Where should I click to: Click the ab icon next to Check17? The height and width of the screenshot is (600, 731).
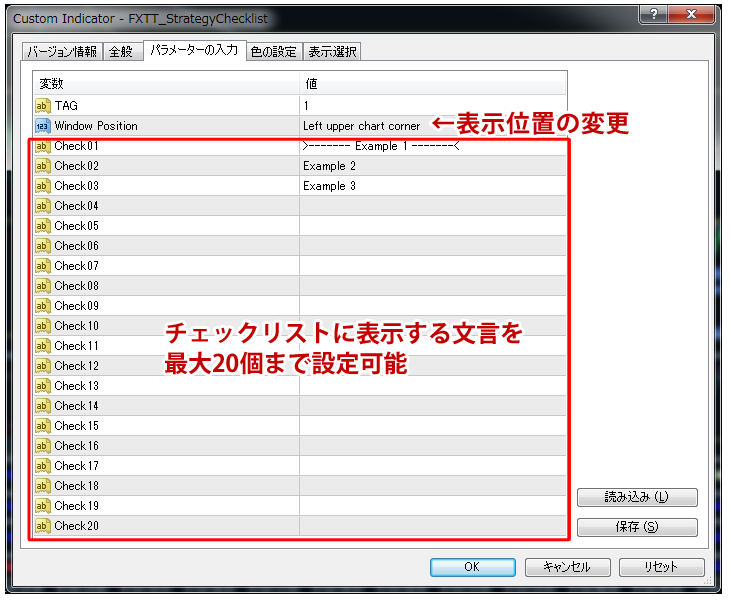click(x=43, y=466)
